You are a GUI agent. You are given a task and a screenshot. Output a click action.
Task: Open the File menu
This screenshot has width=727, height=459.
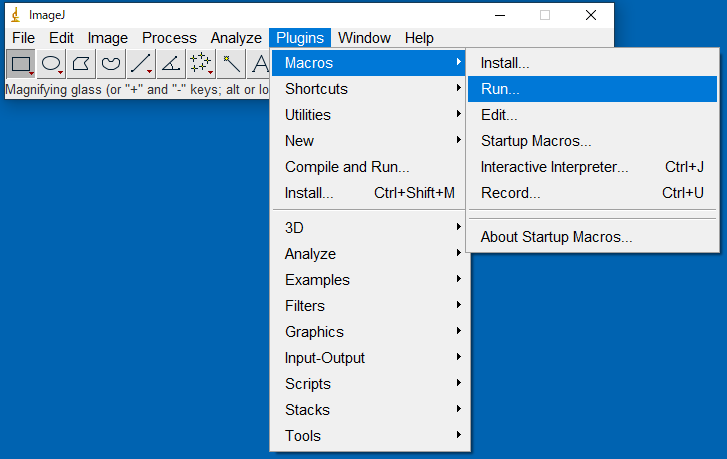[x=23, y=38]
